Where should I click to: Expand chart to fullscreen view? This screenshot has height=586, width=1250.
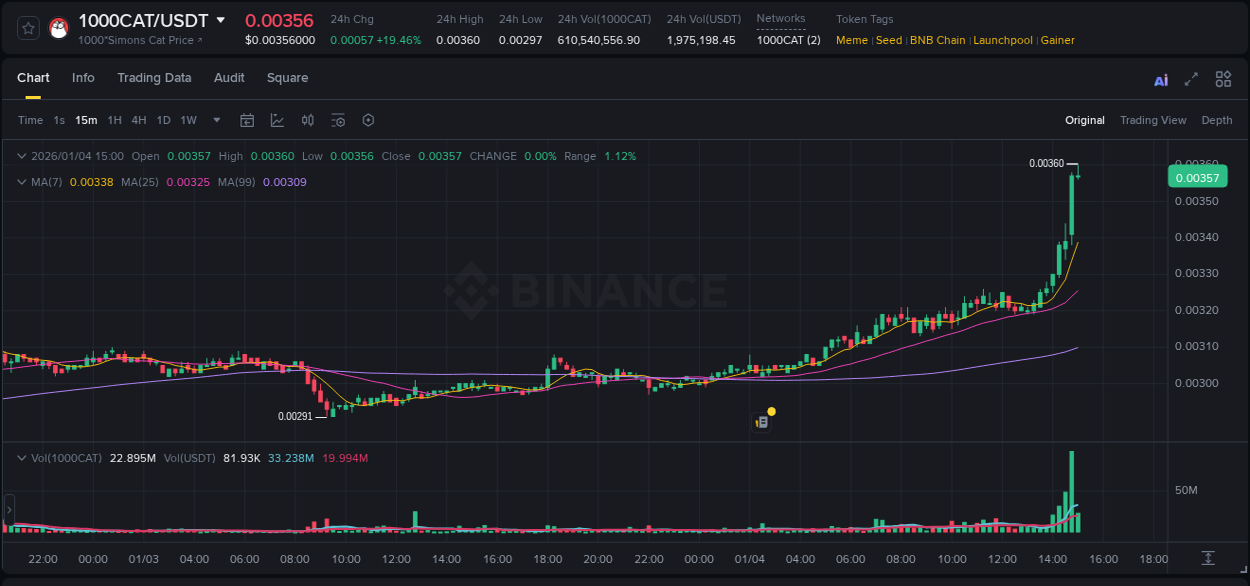point(1191,78)
